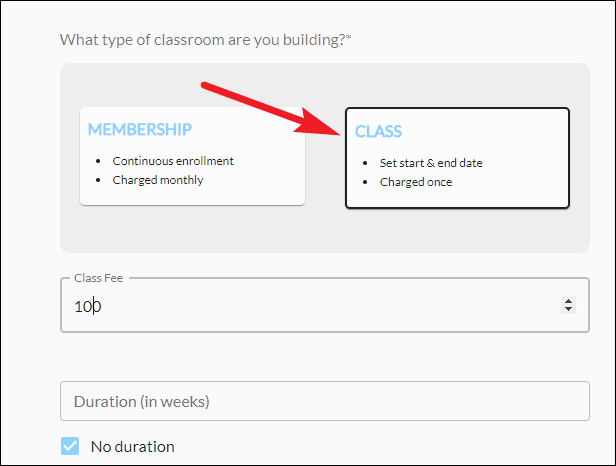Viewport: 616px width, 466px height.
Task: Select the CLASS classroom type card
Action: point(457,158)
